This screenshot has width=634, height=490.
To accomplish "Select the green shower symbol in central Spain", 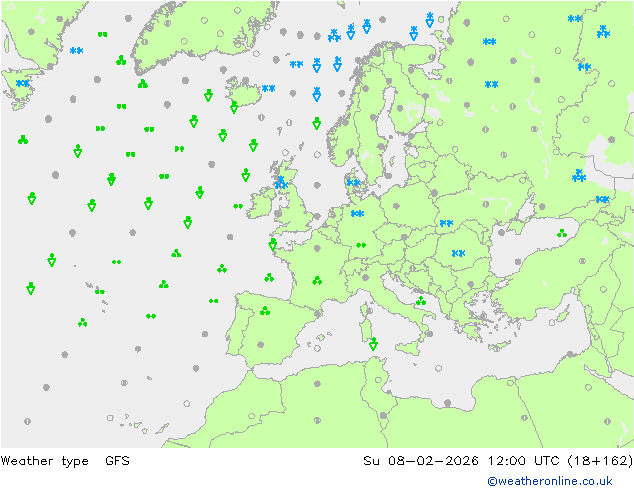I will click(x=265, y=310).
